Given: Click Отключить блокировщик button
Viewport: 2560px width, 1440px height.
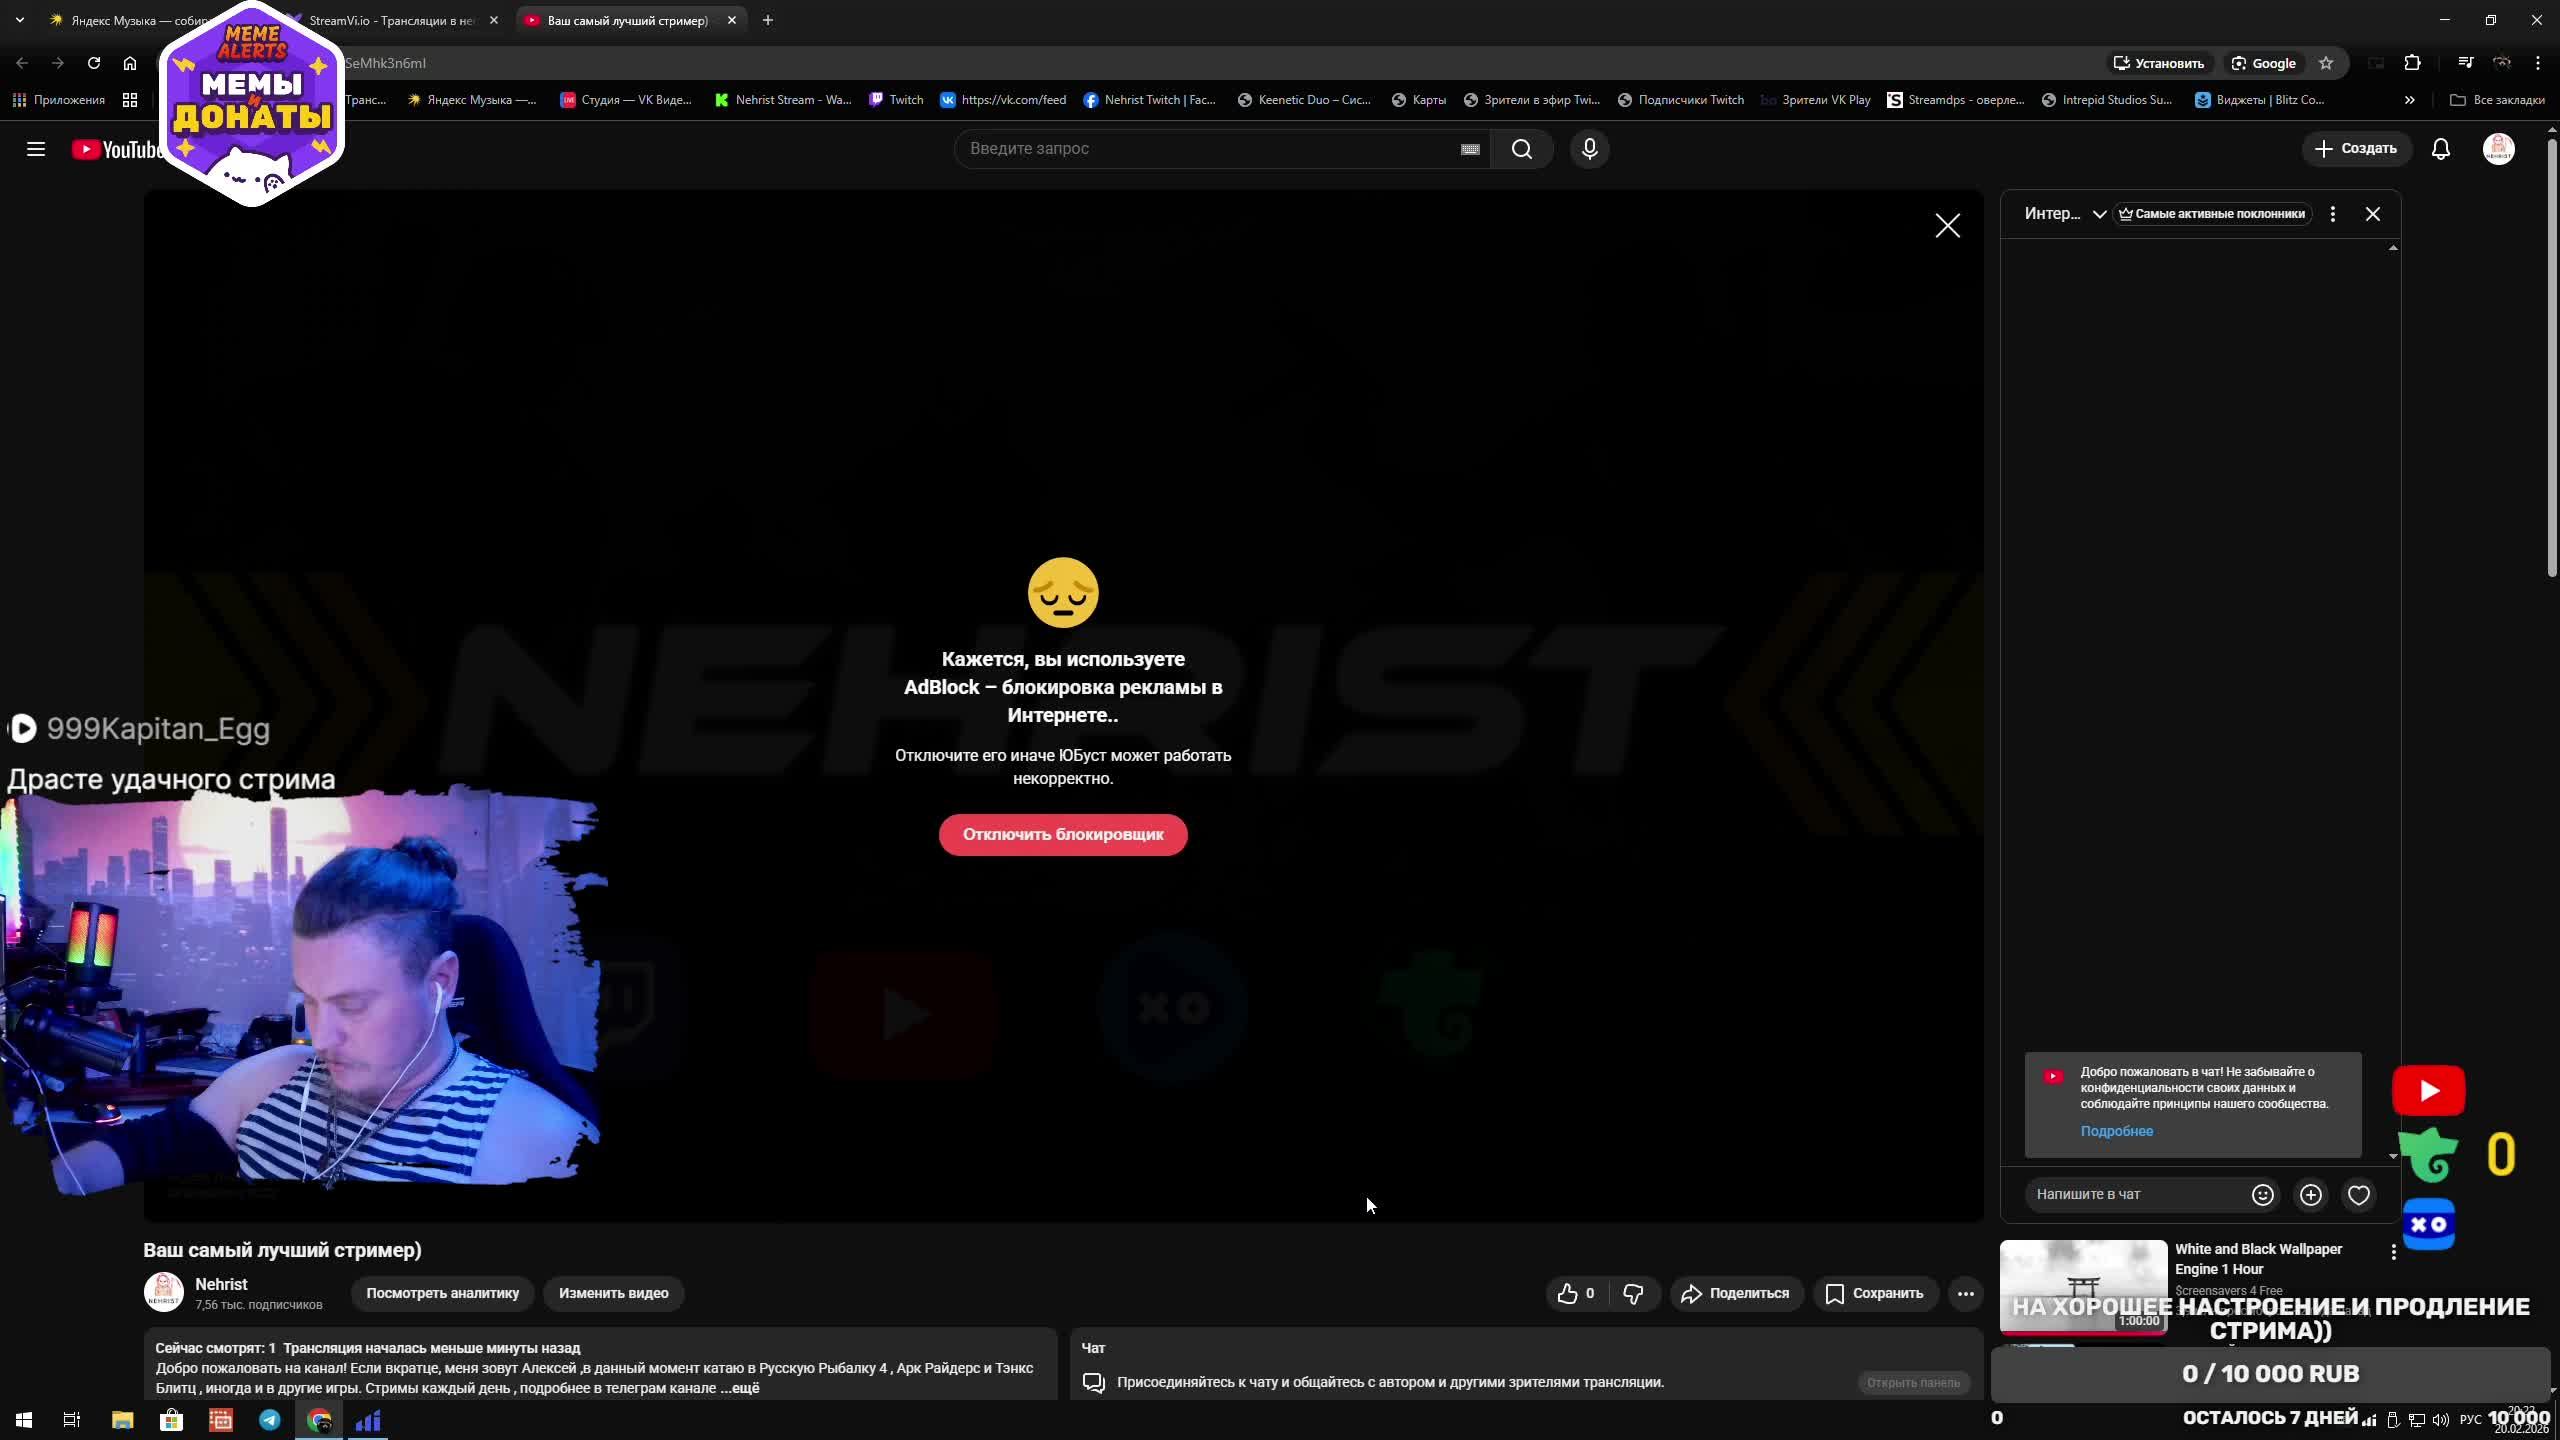Looking at the screenshot, I should (x=1062, y=834).
